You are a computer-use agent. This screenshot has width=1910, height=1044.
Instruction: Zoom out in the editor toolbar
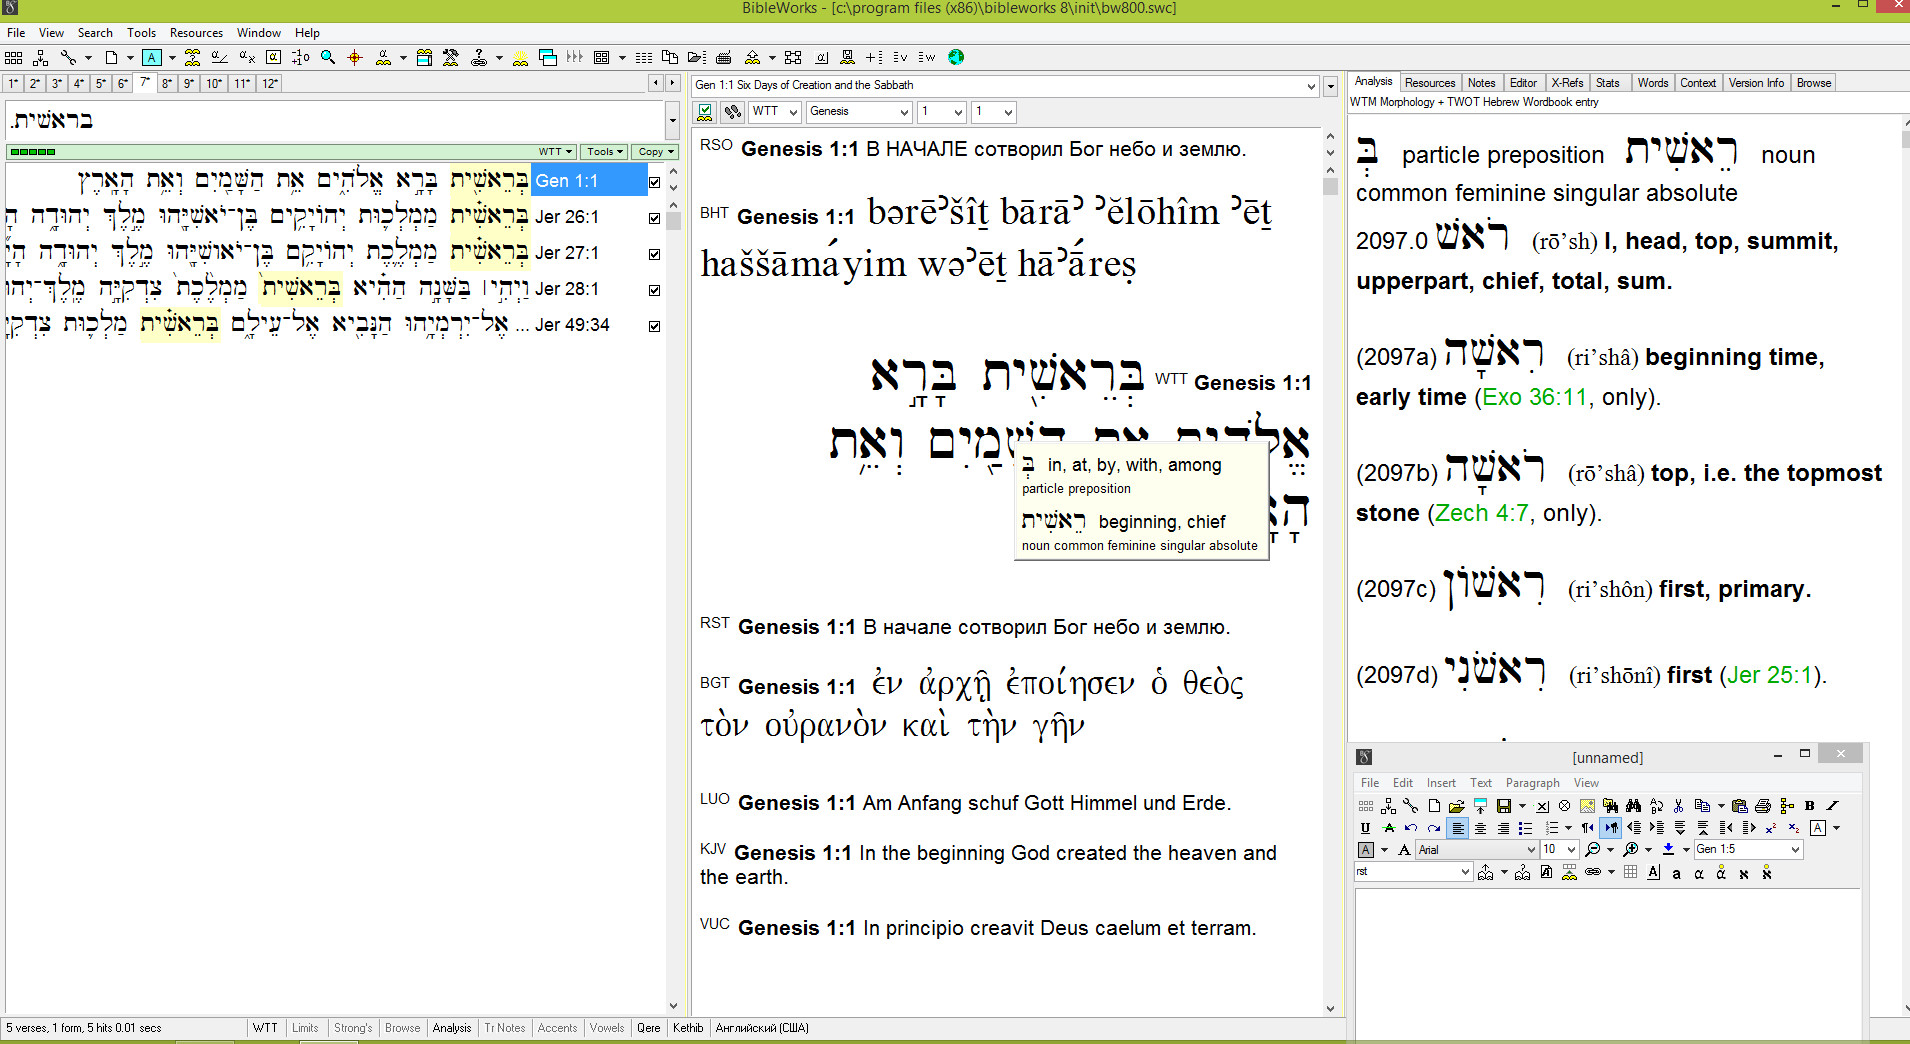(1592, 849)
